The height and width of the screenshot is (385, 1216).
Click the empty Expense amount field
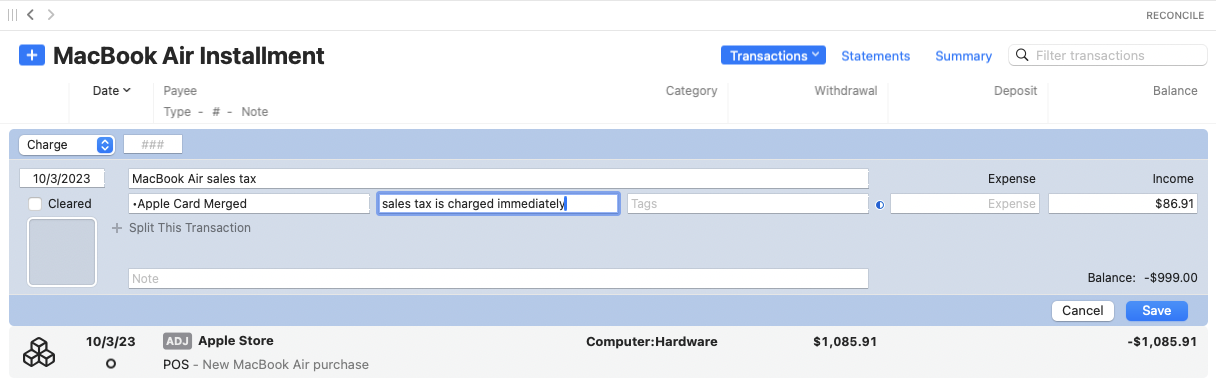coord(965,204)
